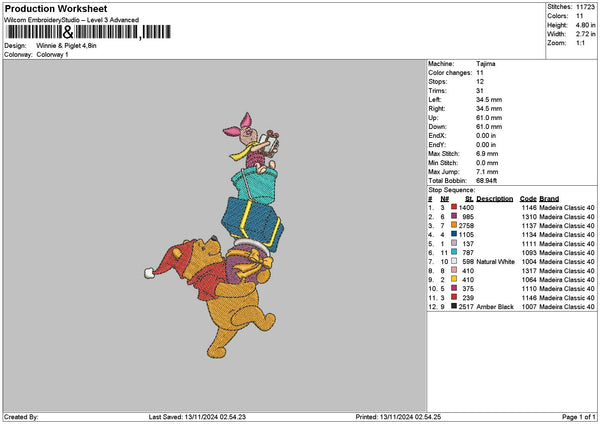The height and width of the screenshot is (424, 600).
Task: Choose the dark blue swatch for stop 4
Action: point(454,234)
